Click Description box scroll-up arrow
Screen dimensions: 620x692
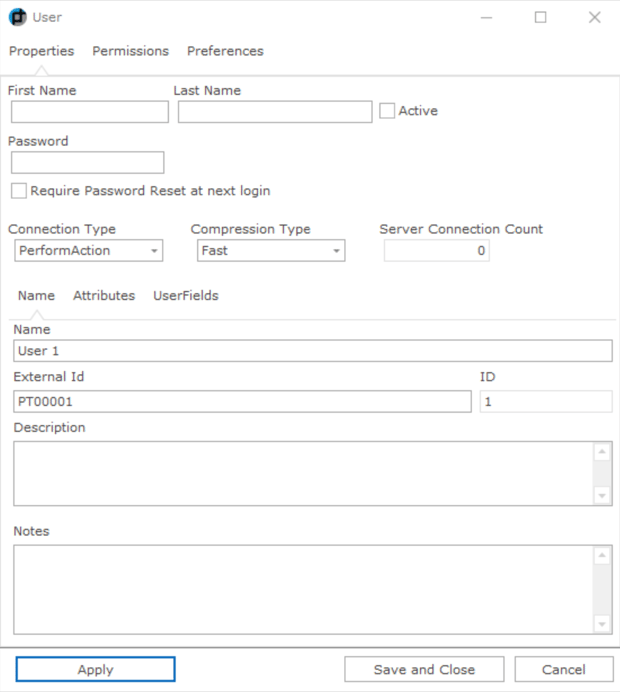click(x=602, y=452)
